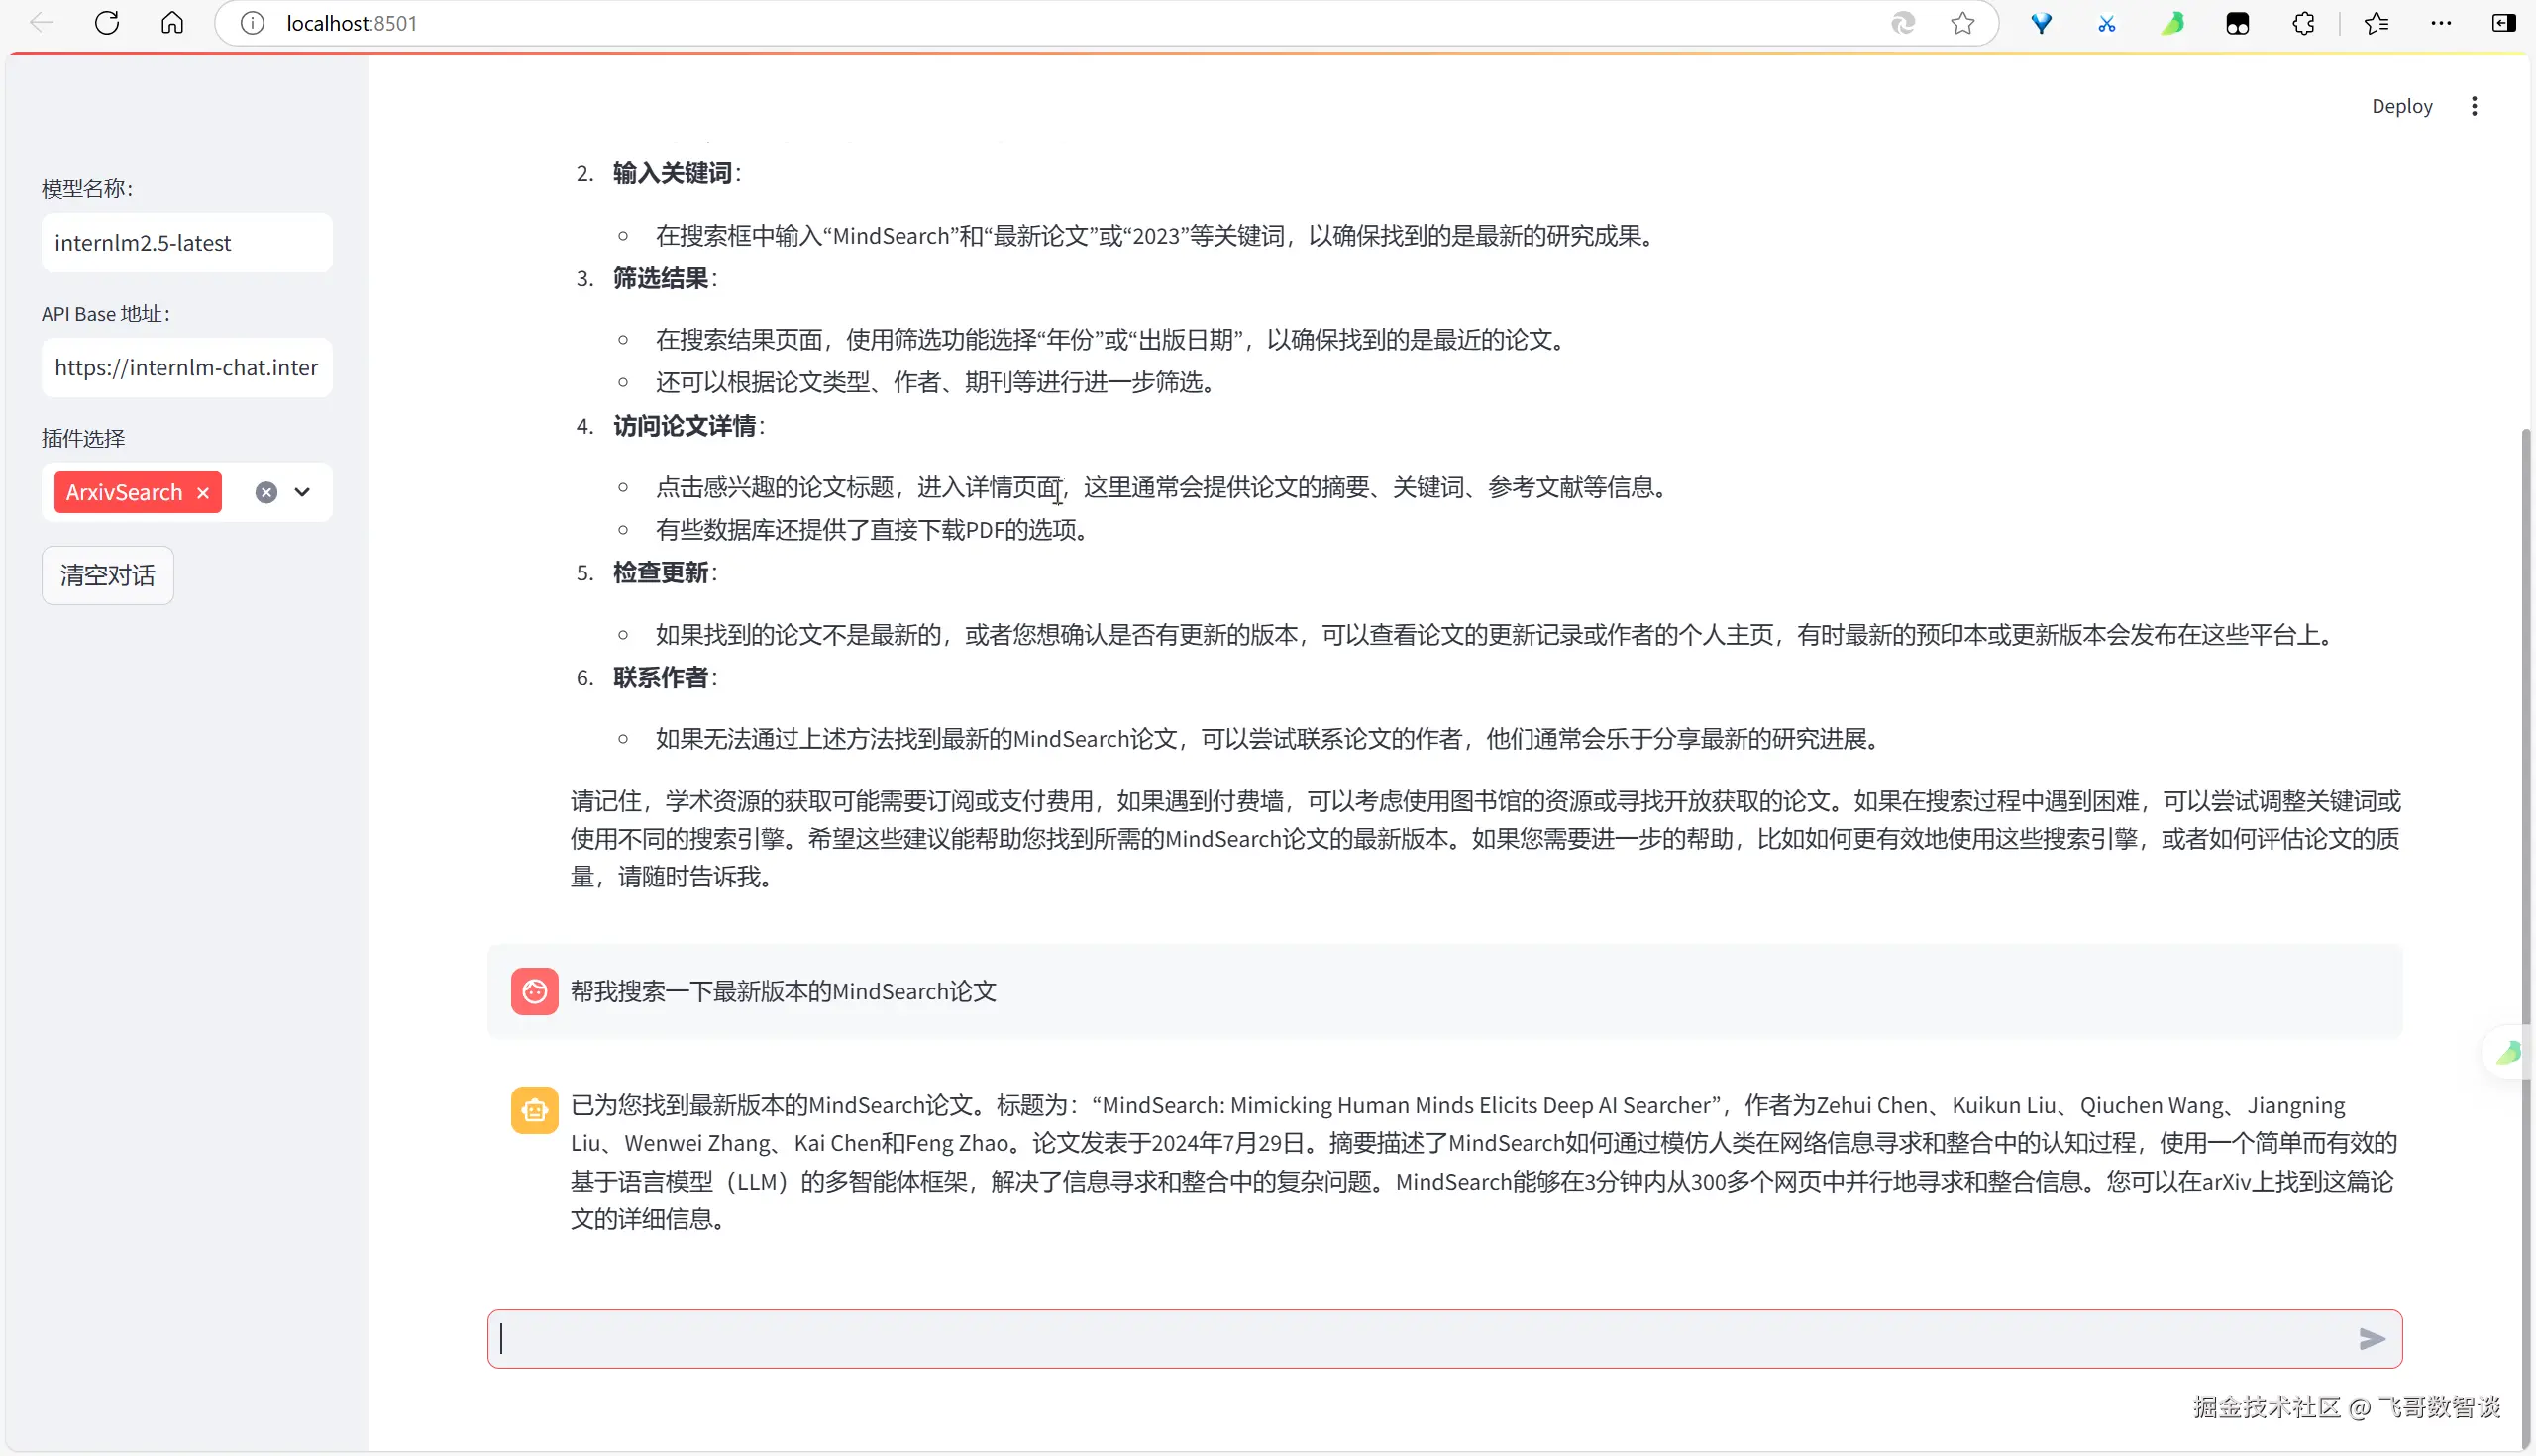Click the 清空对话 button
The height and width of the screenshot is (1456, 2536).
click(108, 575)
